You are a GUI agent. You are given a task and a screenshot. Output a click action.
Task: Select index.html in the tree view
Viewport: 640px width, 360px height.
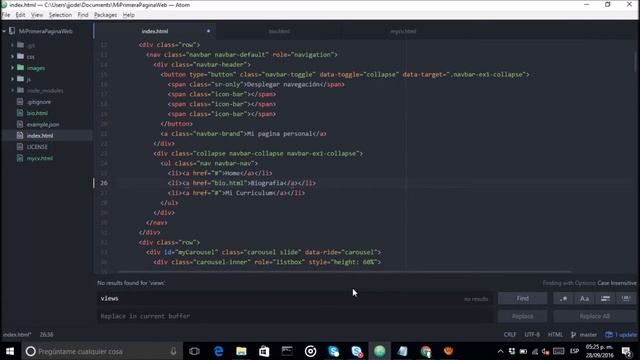coord(40,136)
